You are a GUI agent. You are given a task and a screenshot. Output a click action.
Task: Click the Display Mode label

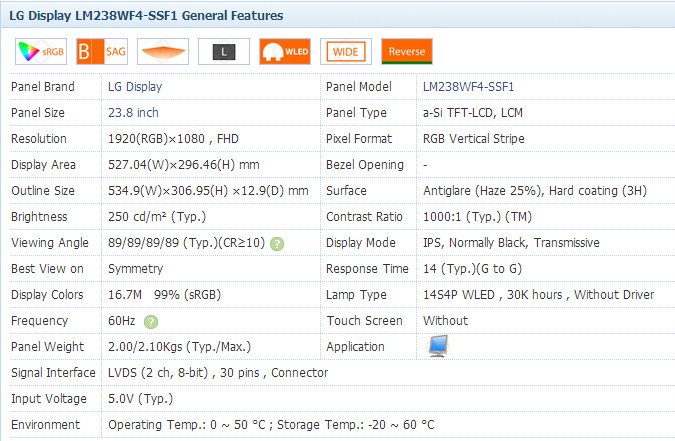pyautogui.click(x=361, y=243)
